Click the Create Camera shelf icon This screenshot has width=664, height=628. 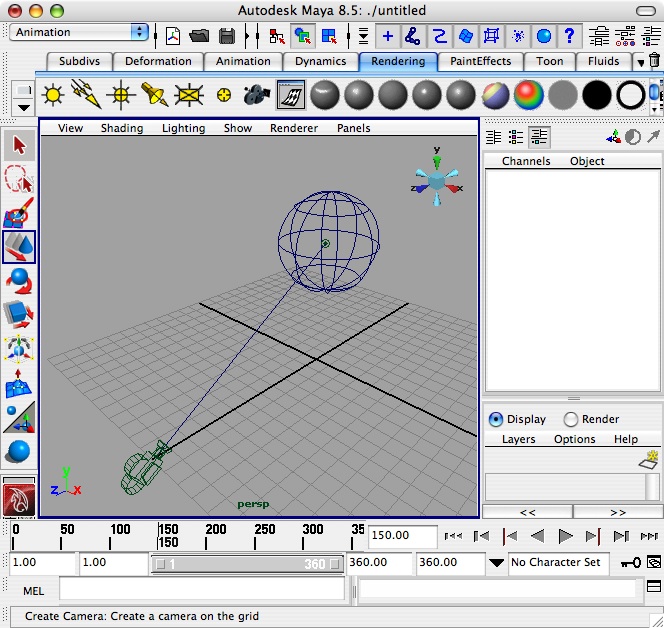point(257,96)
